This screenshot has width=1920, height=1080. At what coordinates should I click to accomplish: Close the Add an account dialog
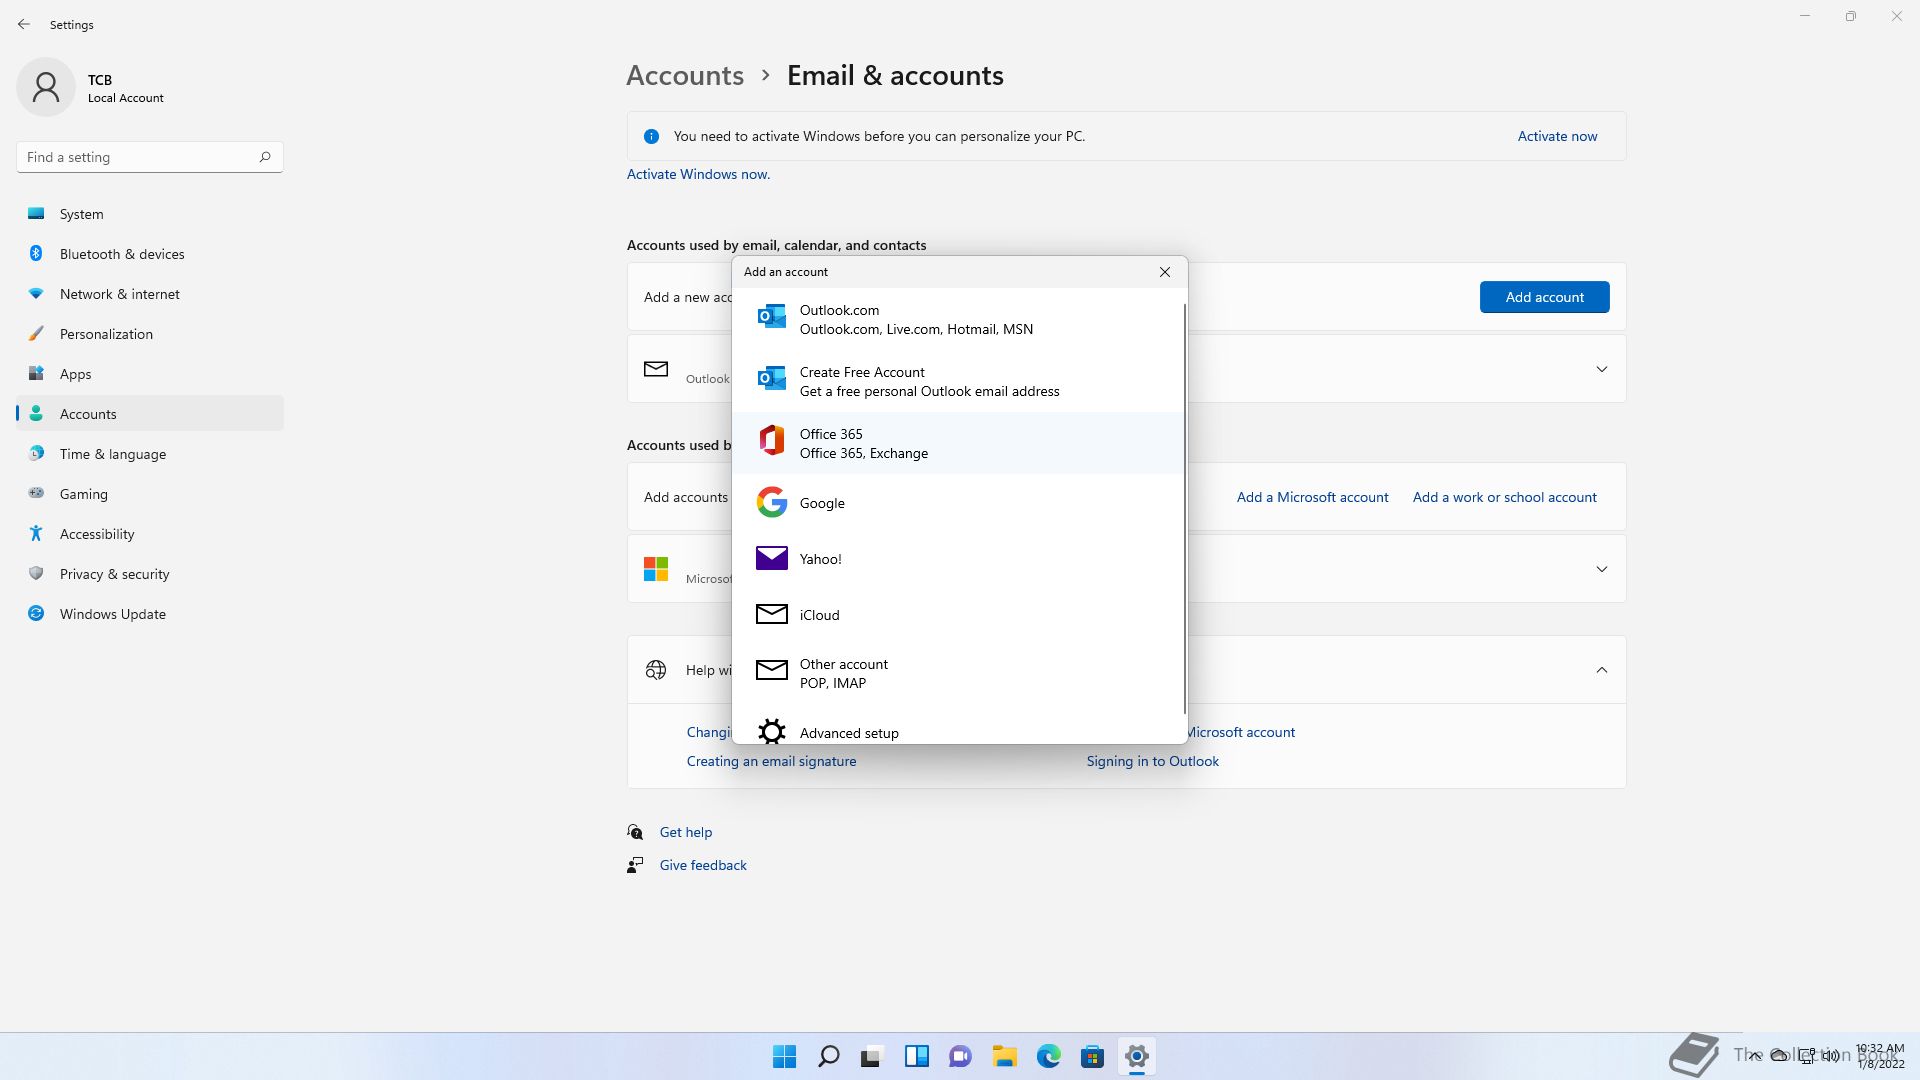point(1165,272)
